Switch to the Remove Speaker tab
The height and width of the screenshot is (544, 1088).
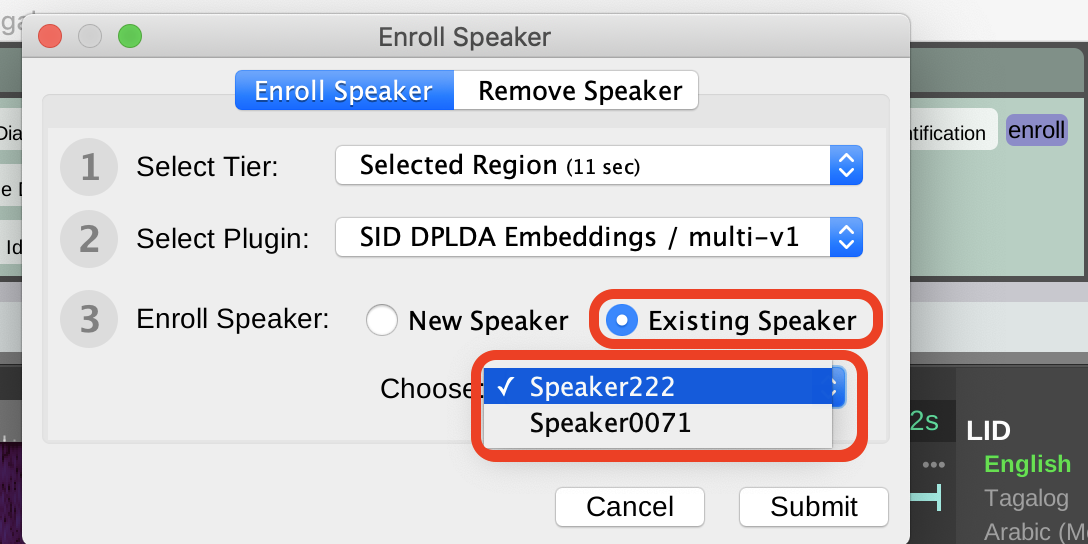(579, 91)
